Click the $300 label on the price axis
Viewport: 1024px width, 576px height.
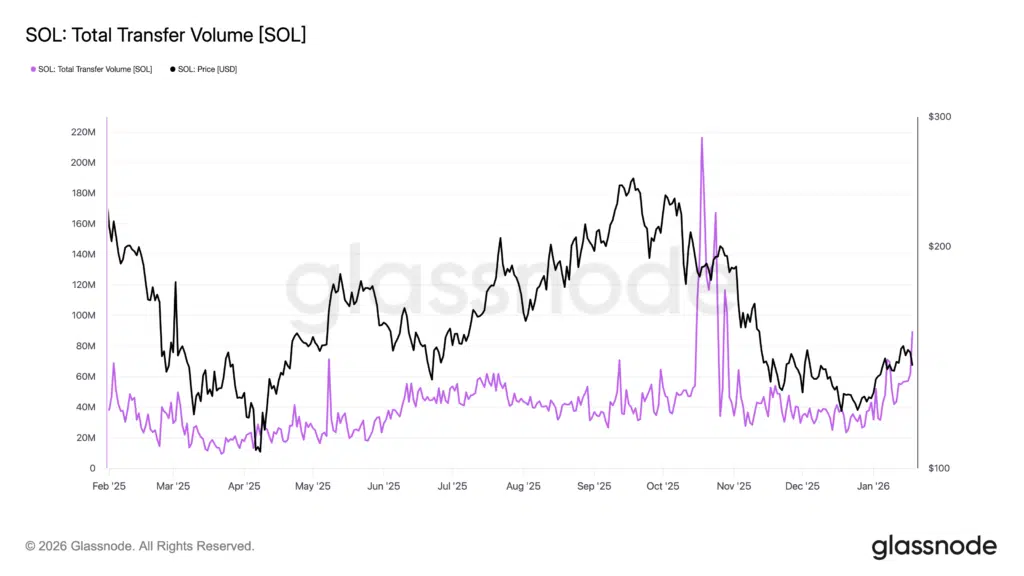tap(941, 118)
